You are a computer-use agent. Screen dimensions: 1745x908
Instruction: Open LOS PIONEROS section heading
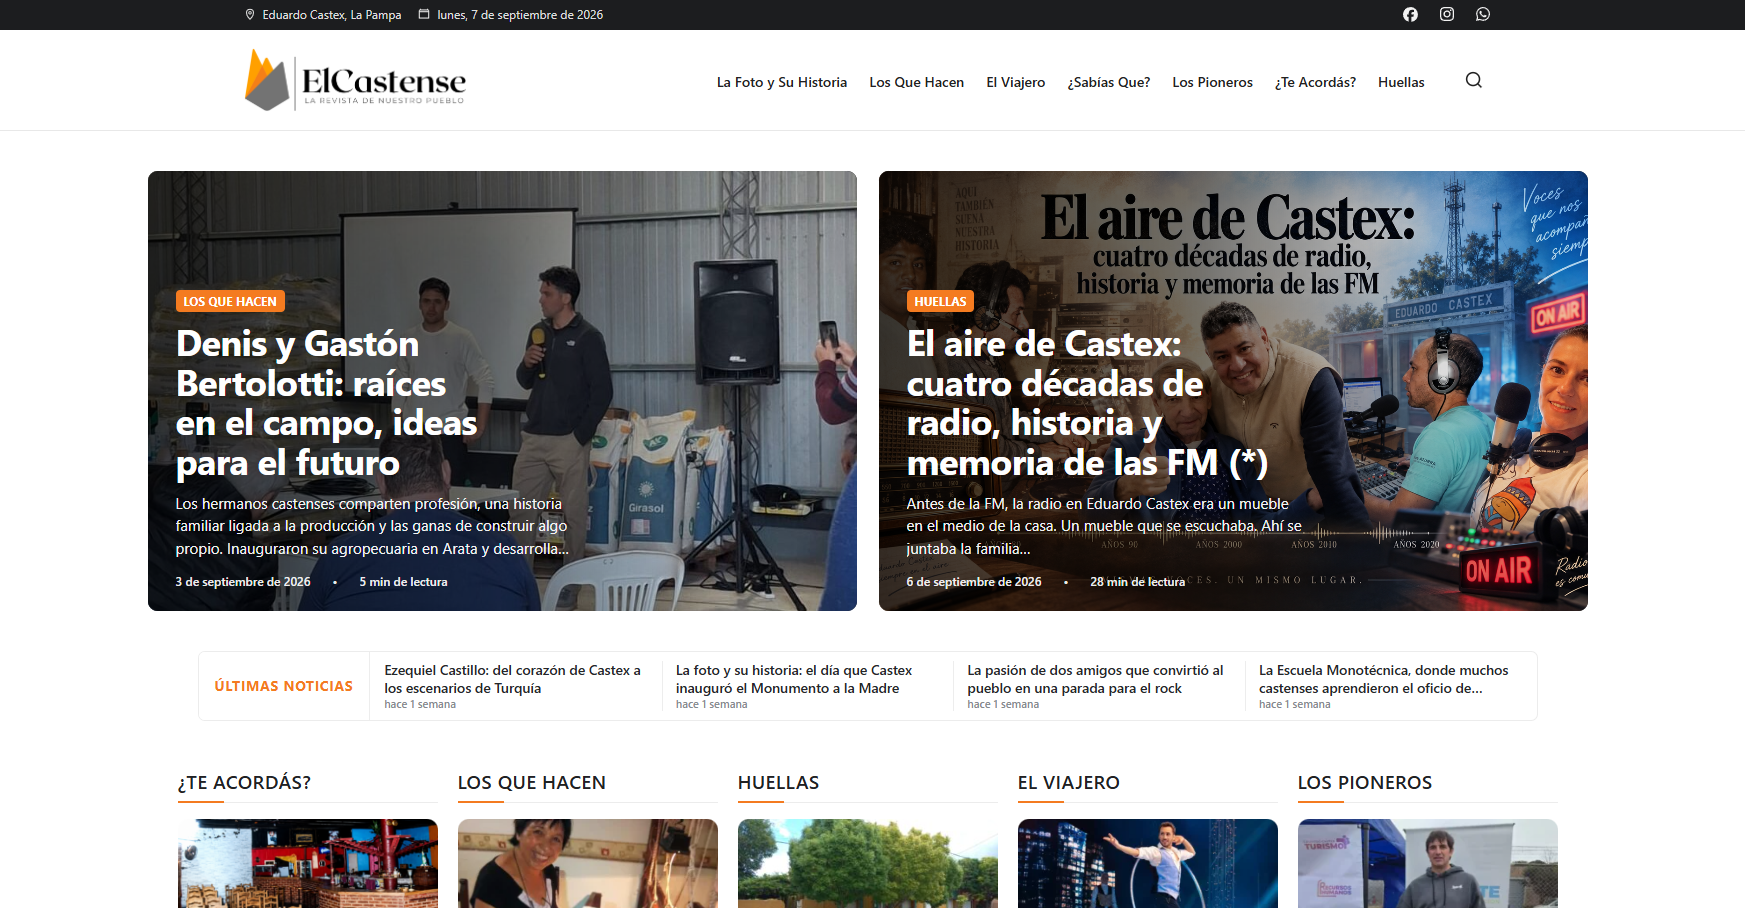point(1365,783)
